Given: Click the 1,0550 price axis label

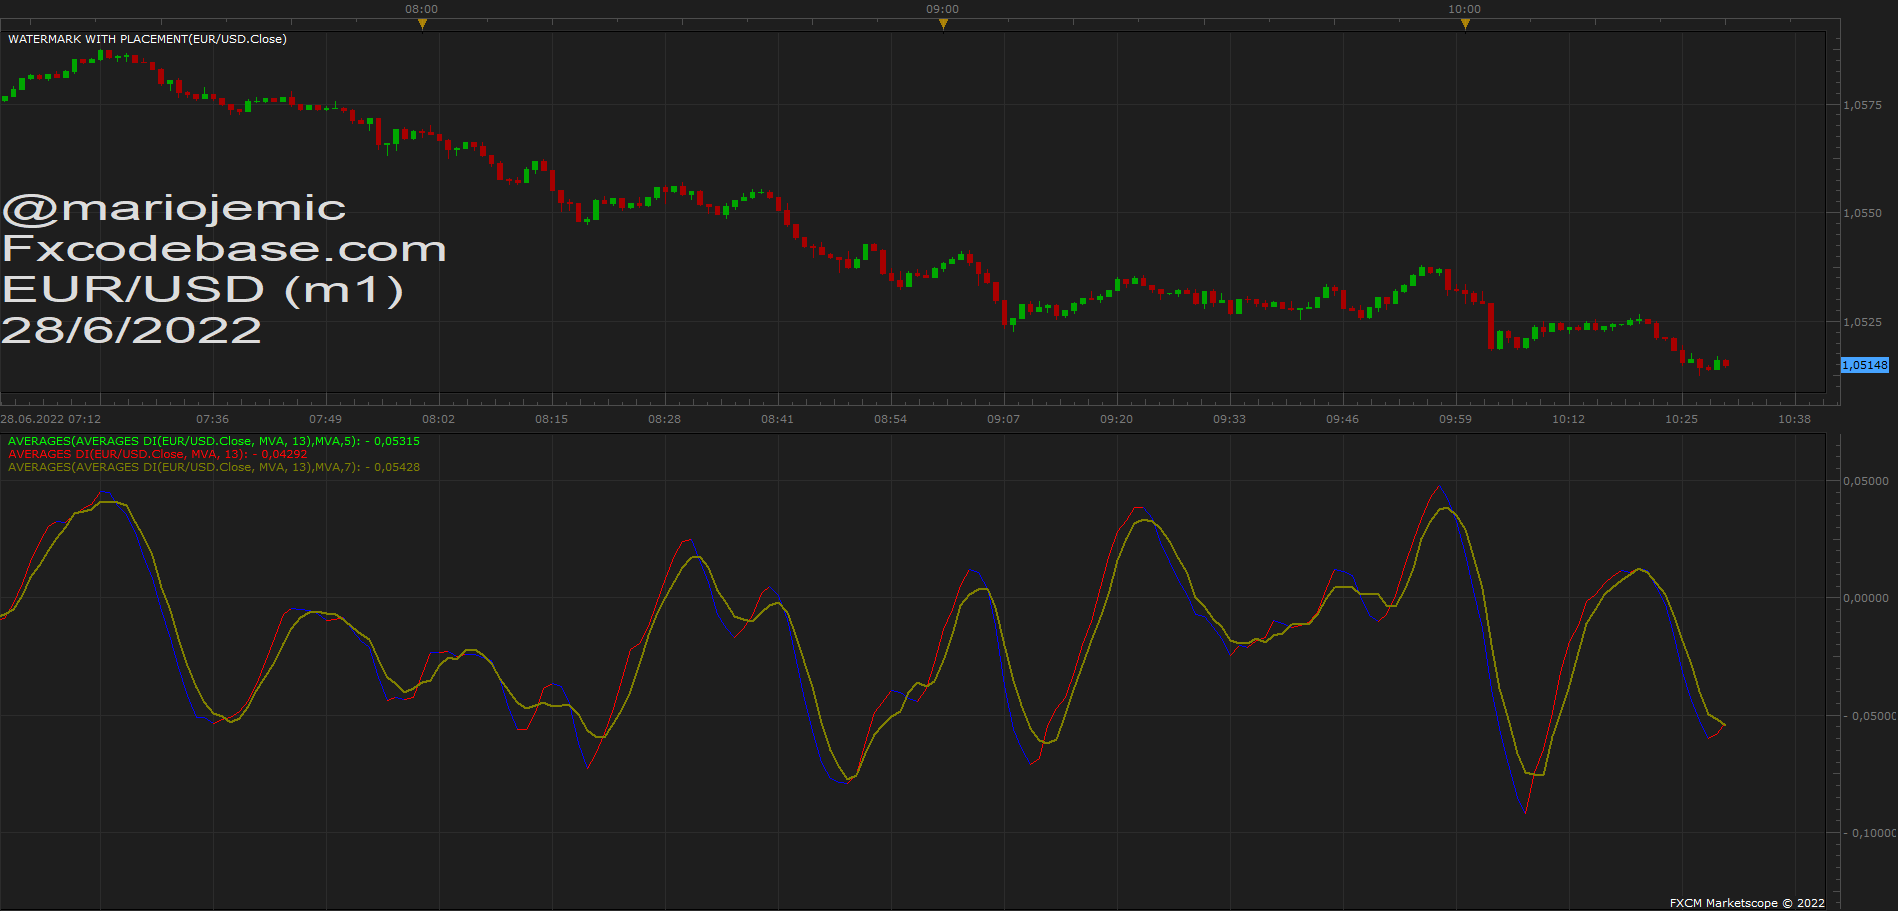Looking at the screenshot, I should coord(1862,213).
